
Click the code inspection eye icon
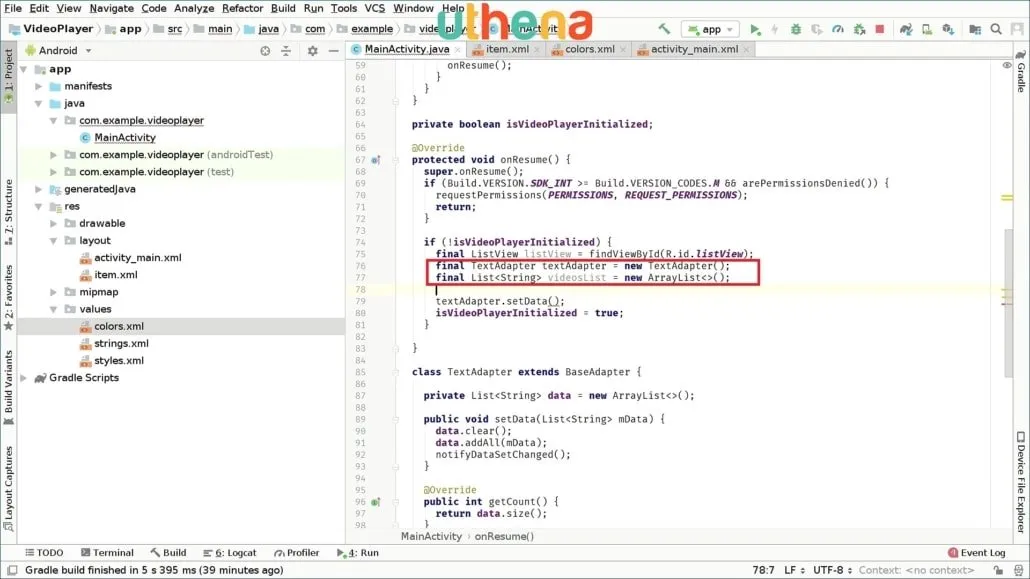pos(1006,65)
